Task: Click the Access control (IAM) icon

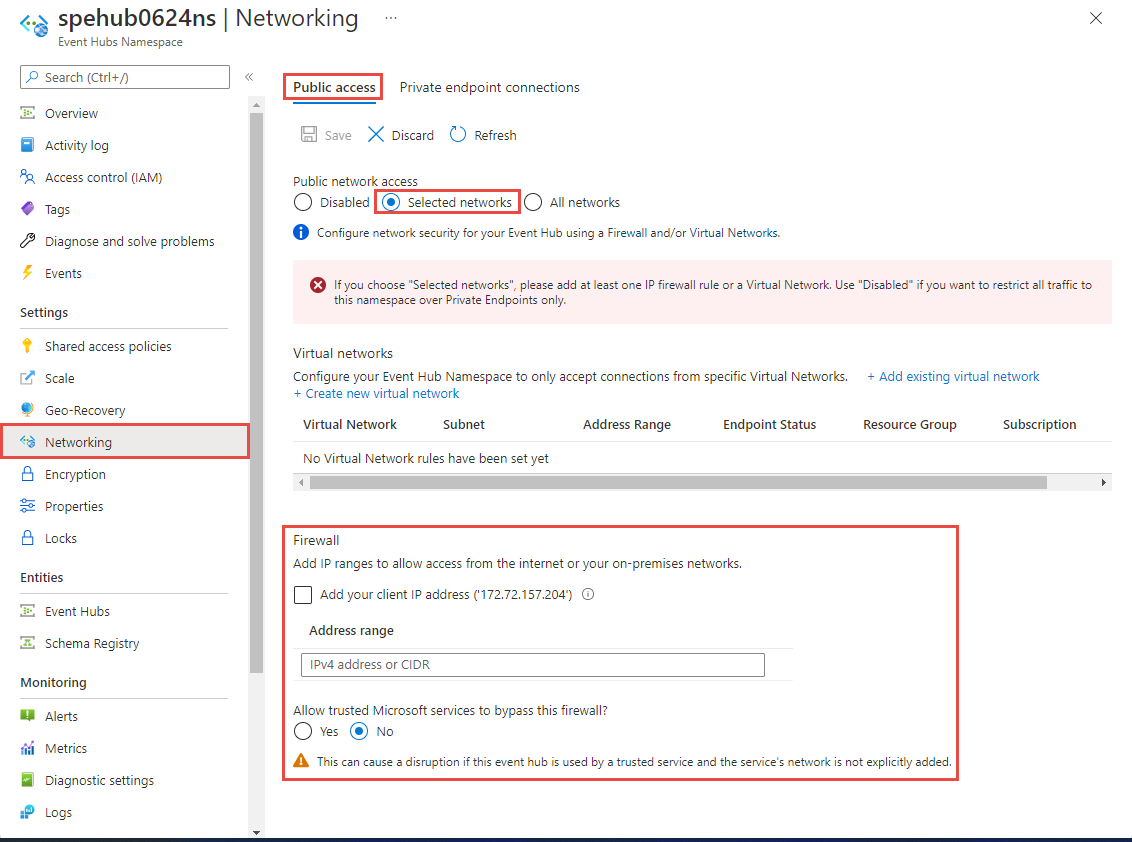Action: 27,177
